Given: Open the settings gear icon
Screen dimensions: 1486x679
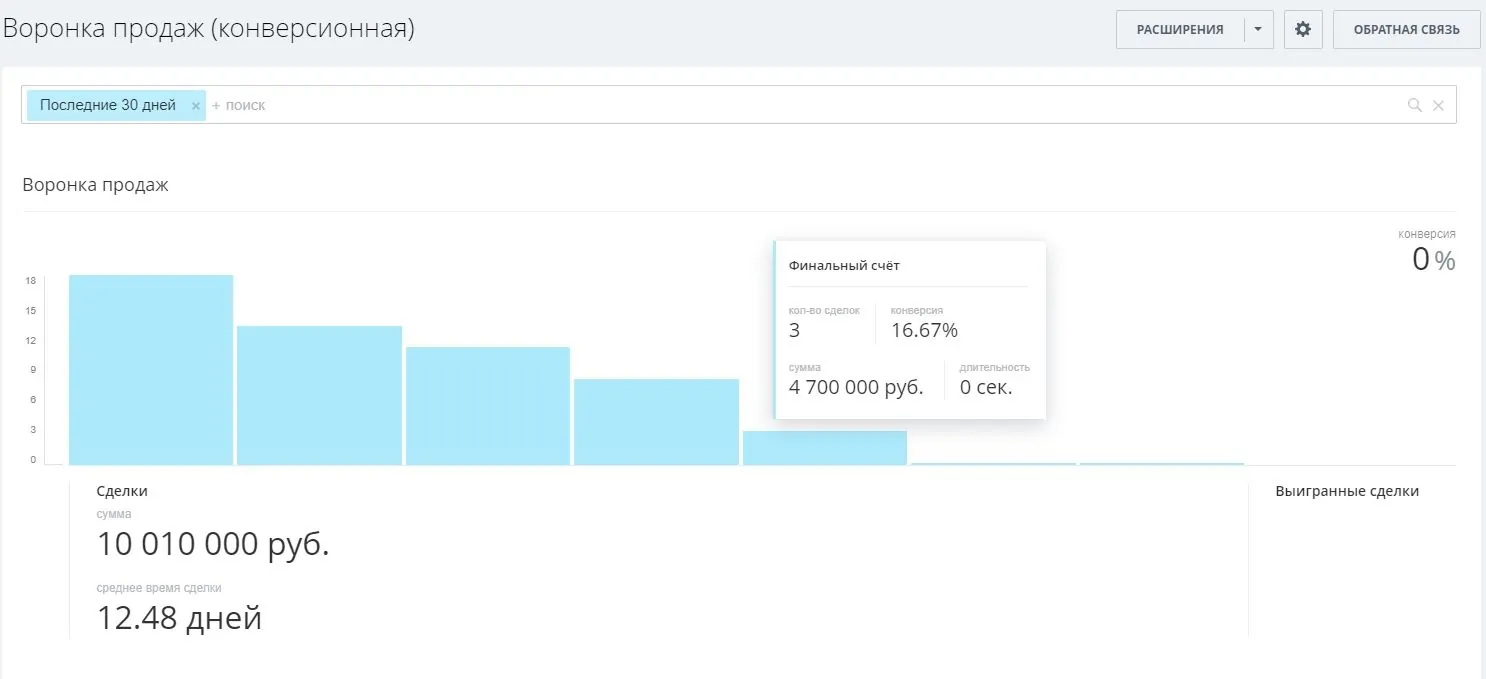Looking at the screenshot, I should [x=1302, y=30].
